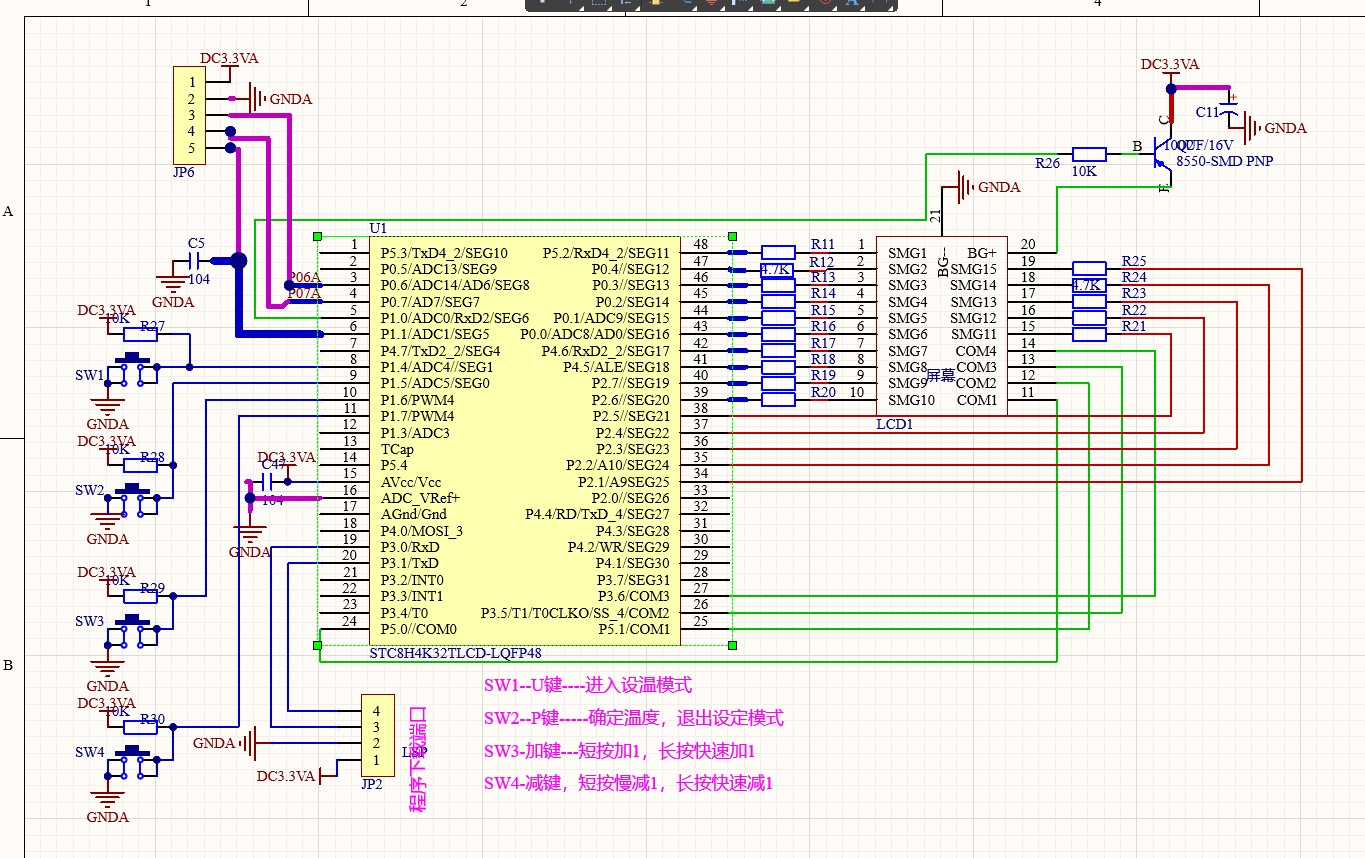Image resolution: width=1365 pixels, height=858 pixels.
Task: Select the JP2 four-pin download header
Action: pos(376,735)
